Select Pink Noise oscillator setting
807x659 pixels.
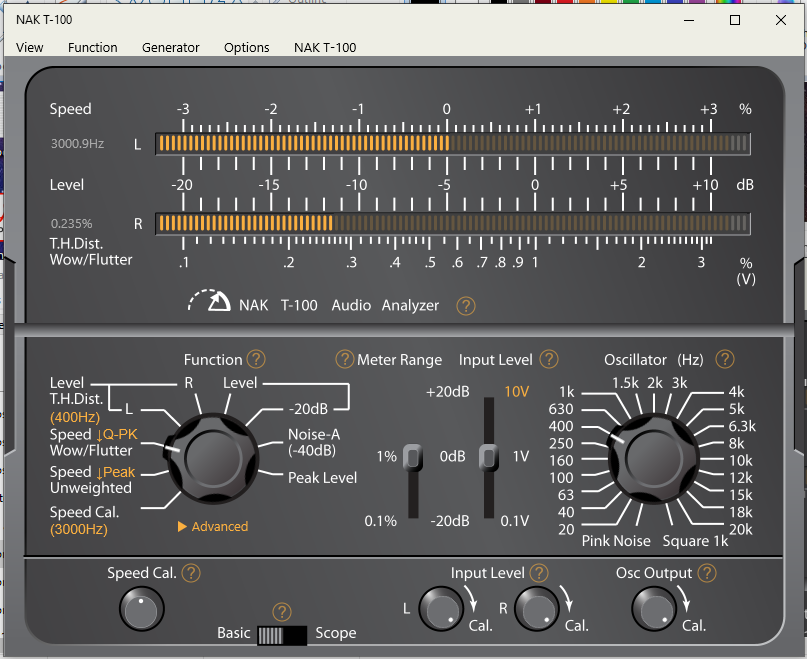[x=616, y=541]
